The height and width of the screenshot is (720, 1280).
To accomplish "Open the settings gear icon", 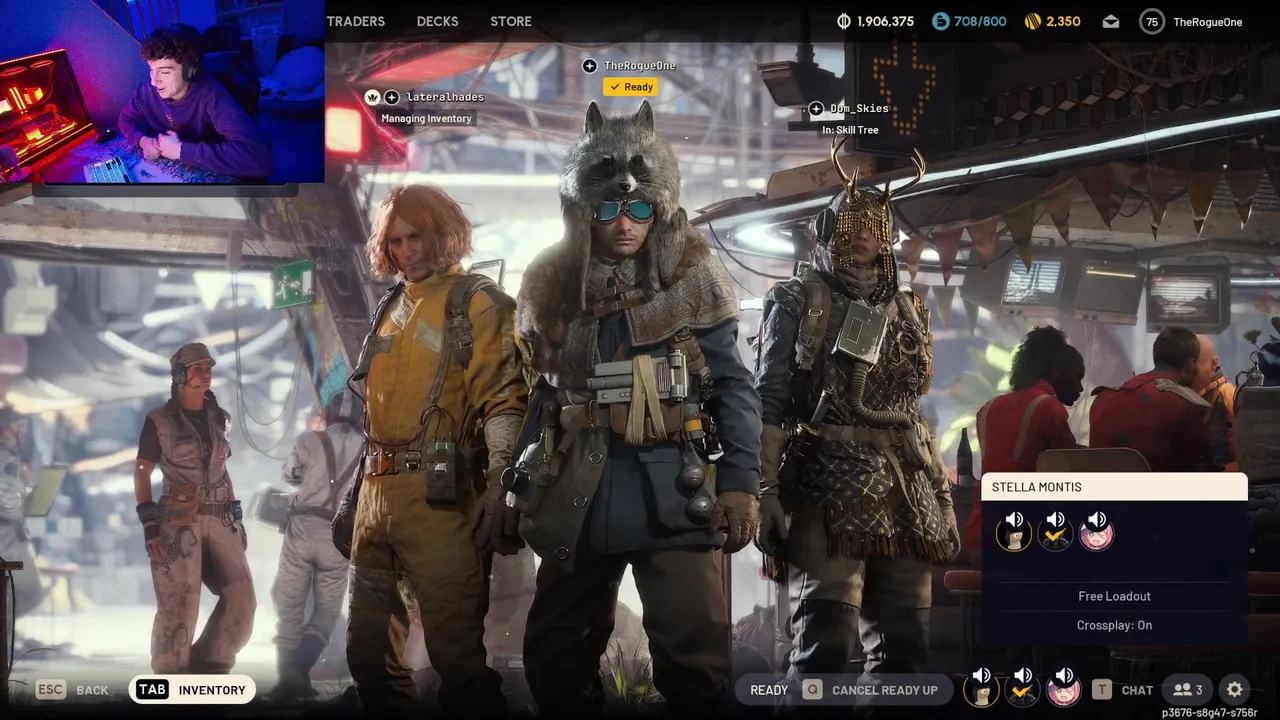I will tap(1235, 690).
